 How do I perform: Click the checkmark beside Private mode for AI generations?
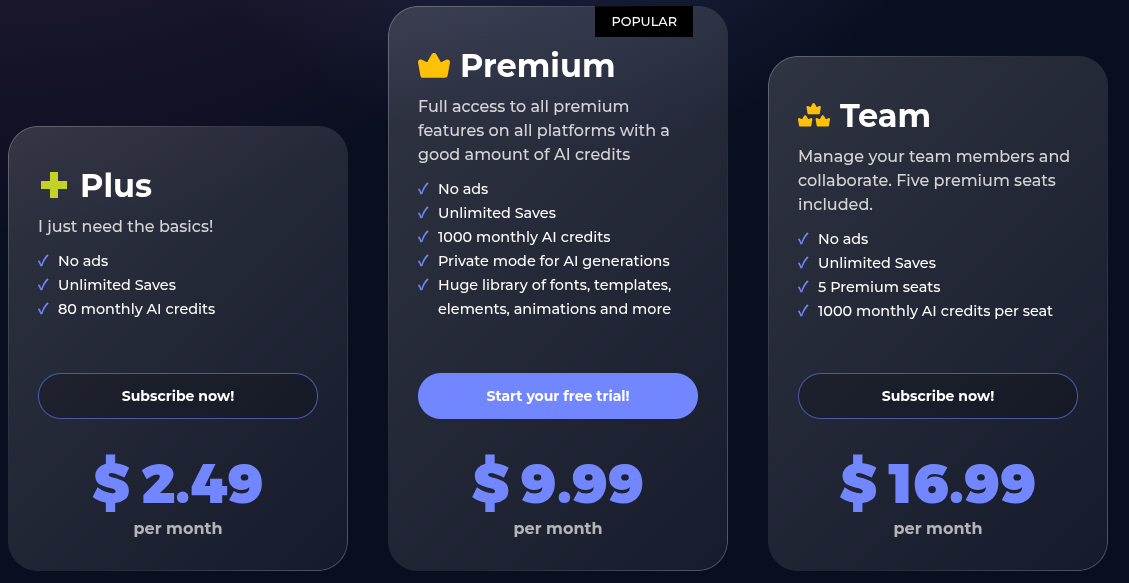422,260
